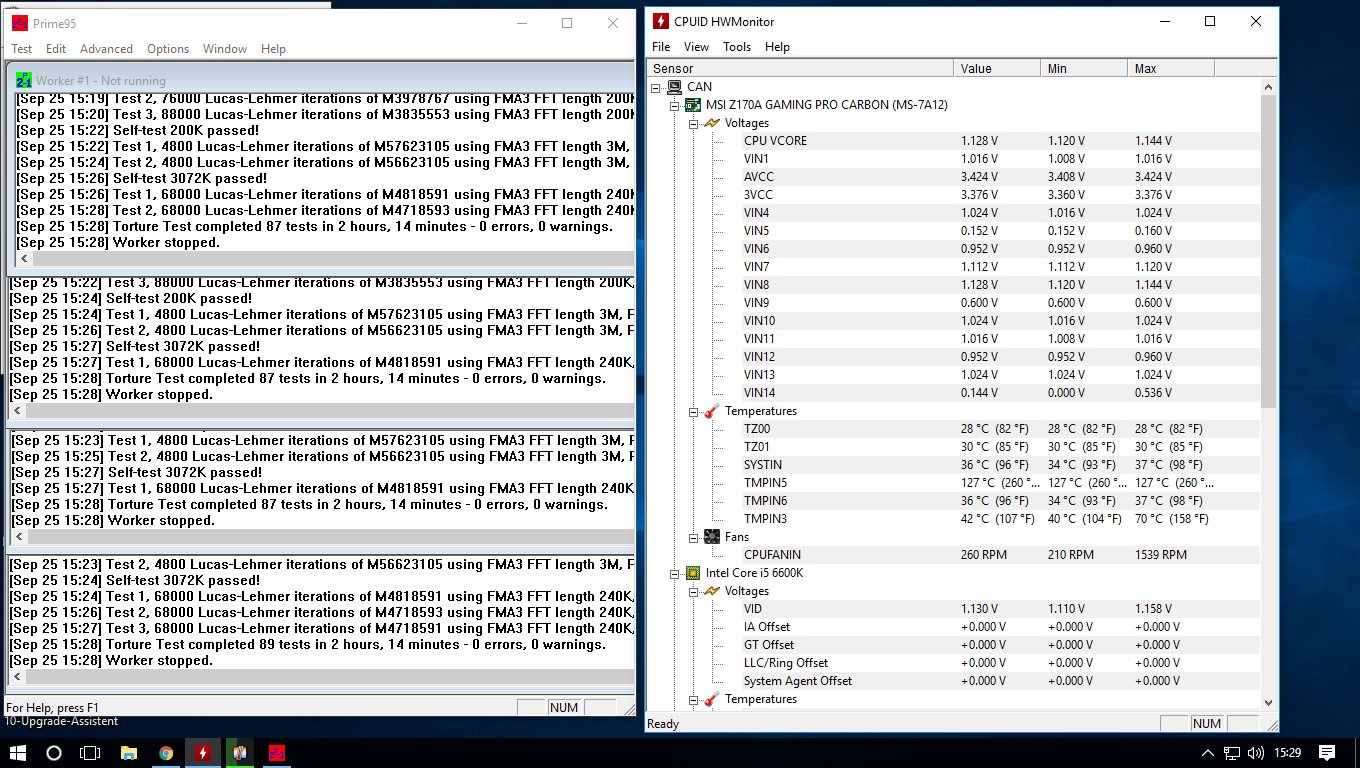Viewport: 1360px width, 768px height.
Task: Open the Action Center notifications icon
Action: pyautogui.click(x=1327, y=752)
